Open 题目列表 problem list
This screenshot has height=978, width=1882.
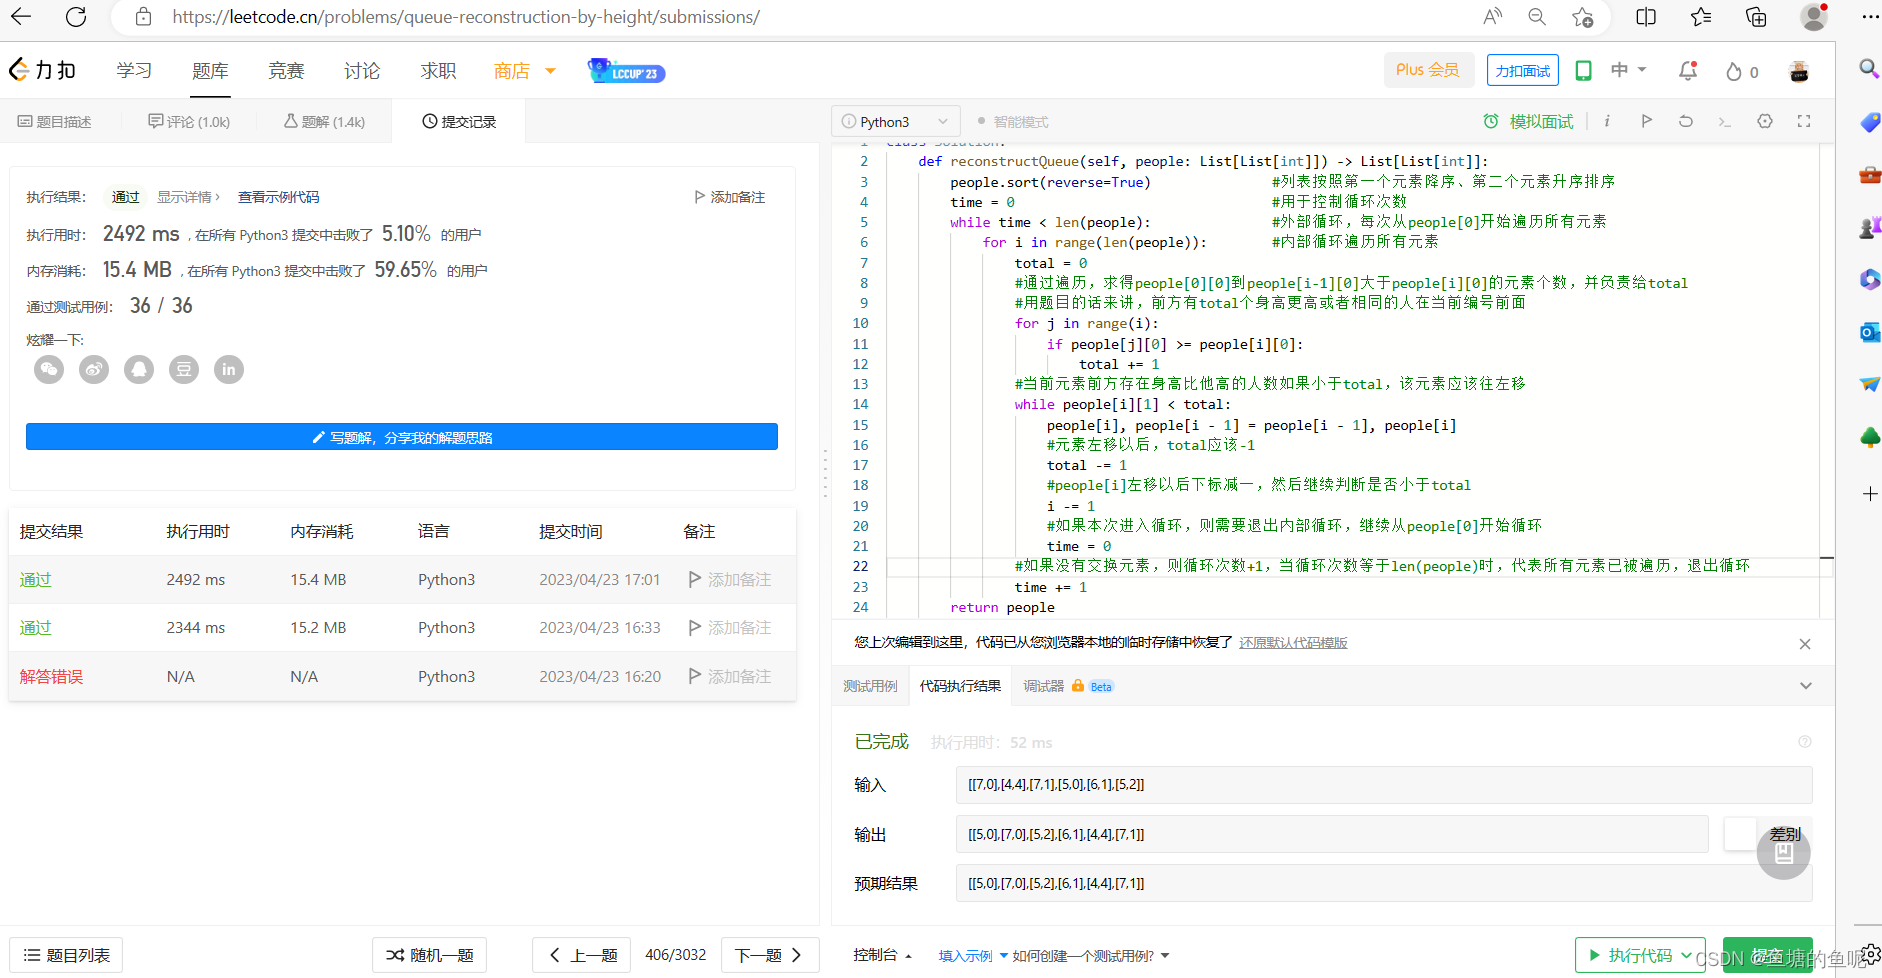point(66,955)
